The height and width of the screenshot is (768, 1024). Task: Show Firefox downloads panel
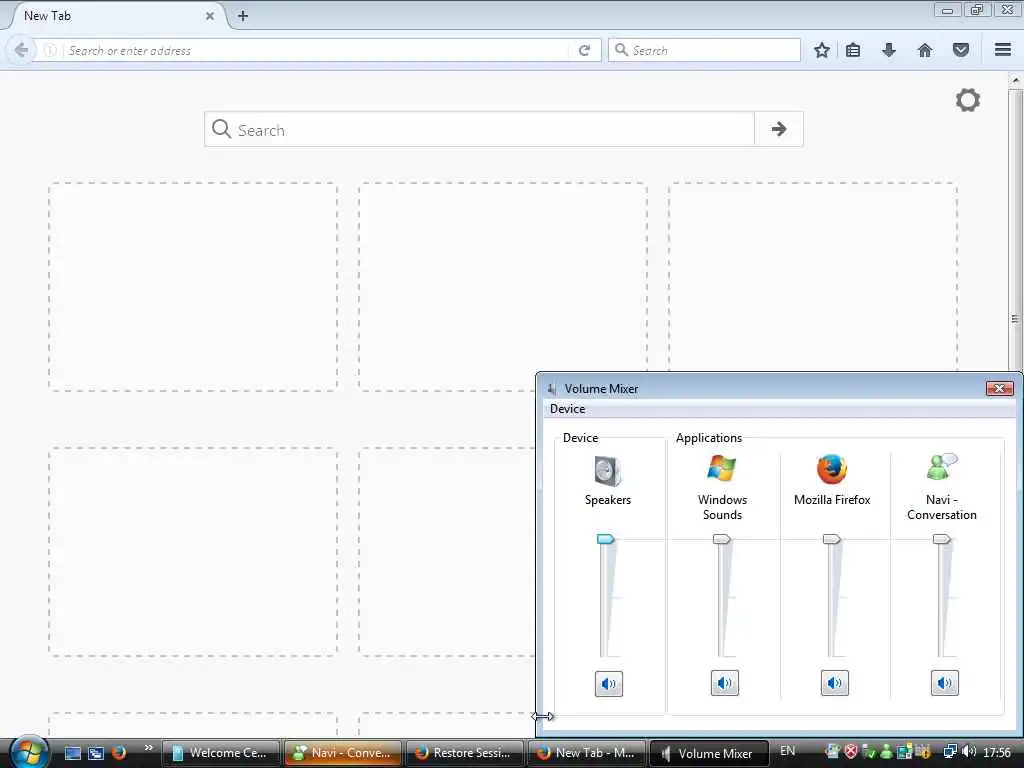click(889, 50)
